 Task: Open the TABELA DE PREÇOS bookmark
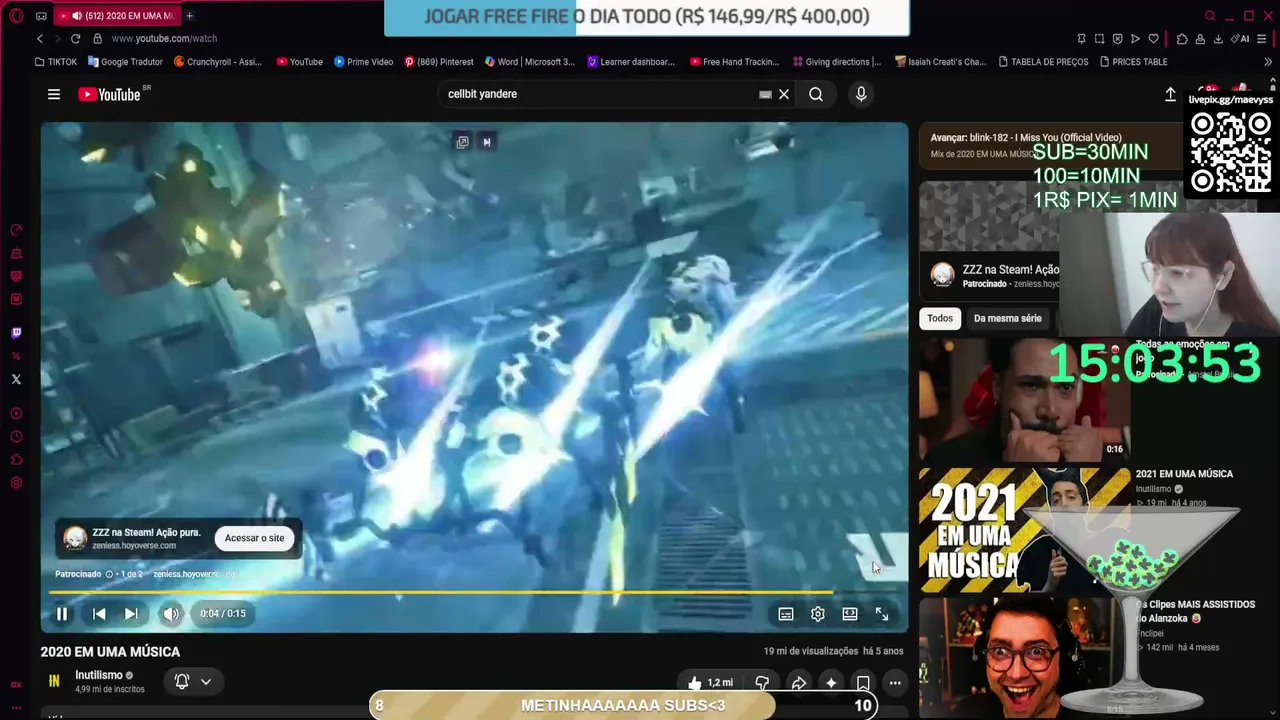(x=1042, y=62)
